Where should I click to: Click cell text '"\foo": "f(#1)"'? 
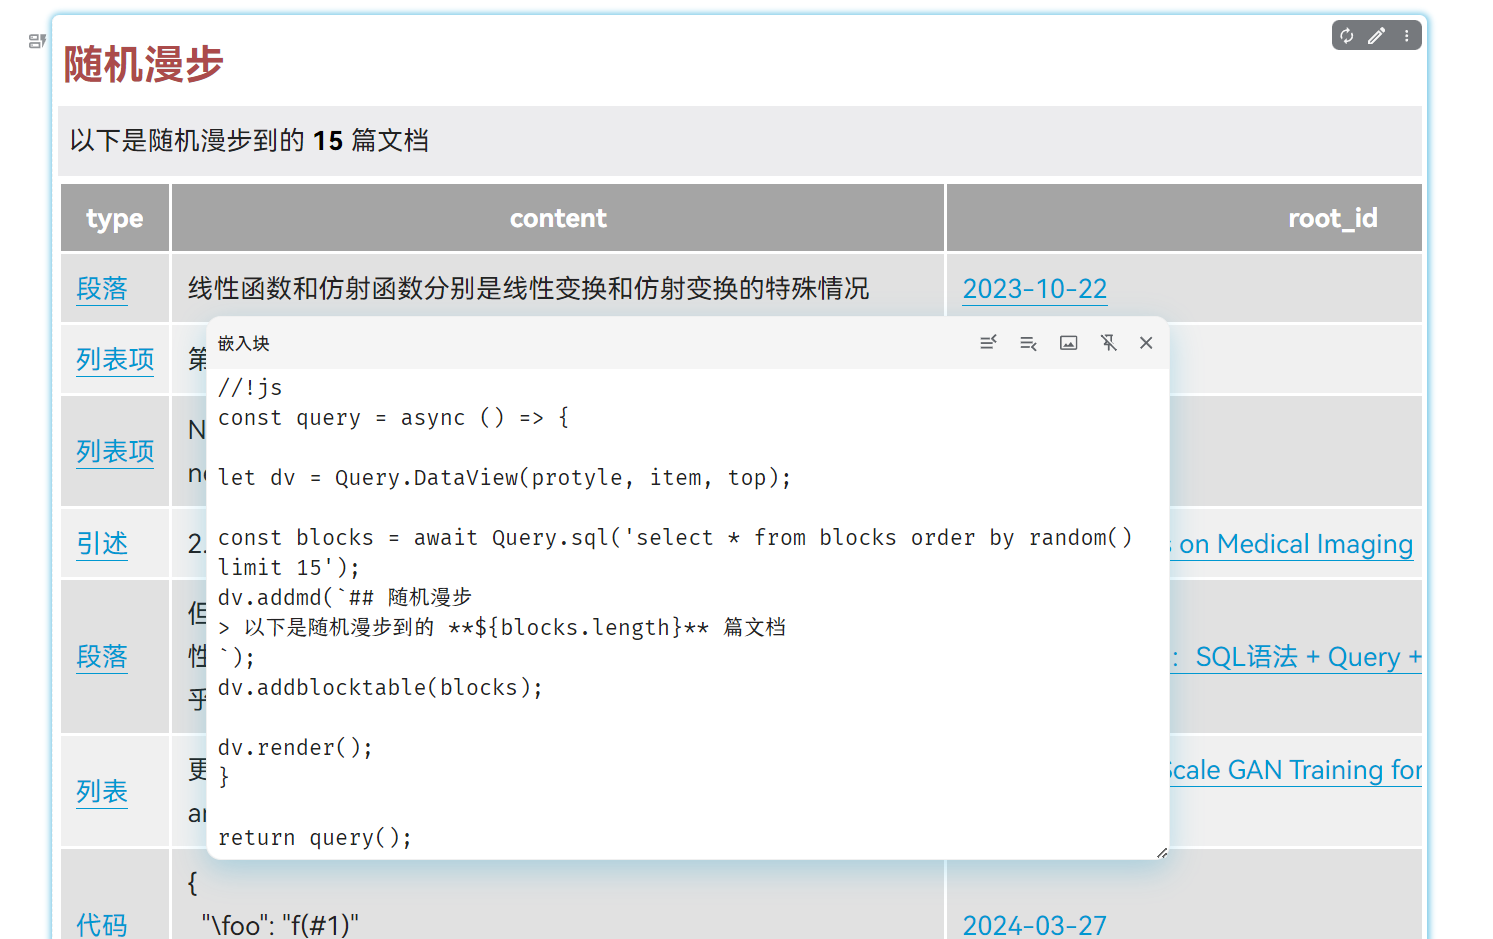280,925
